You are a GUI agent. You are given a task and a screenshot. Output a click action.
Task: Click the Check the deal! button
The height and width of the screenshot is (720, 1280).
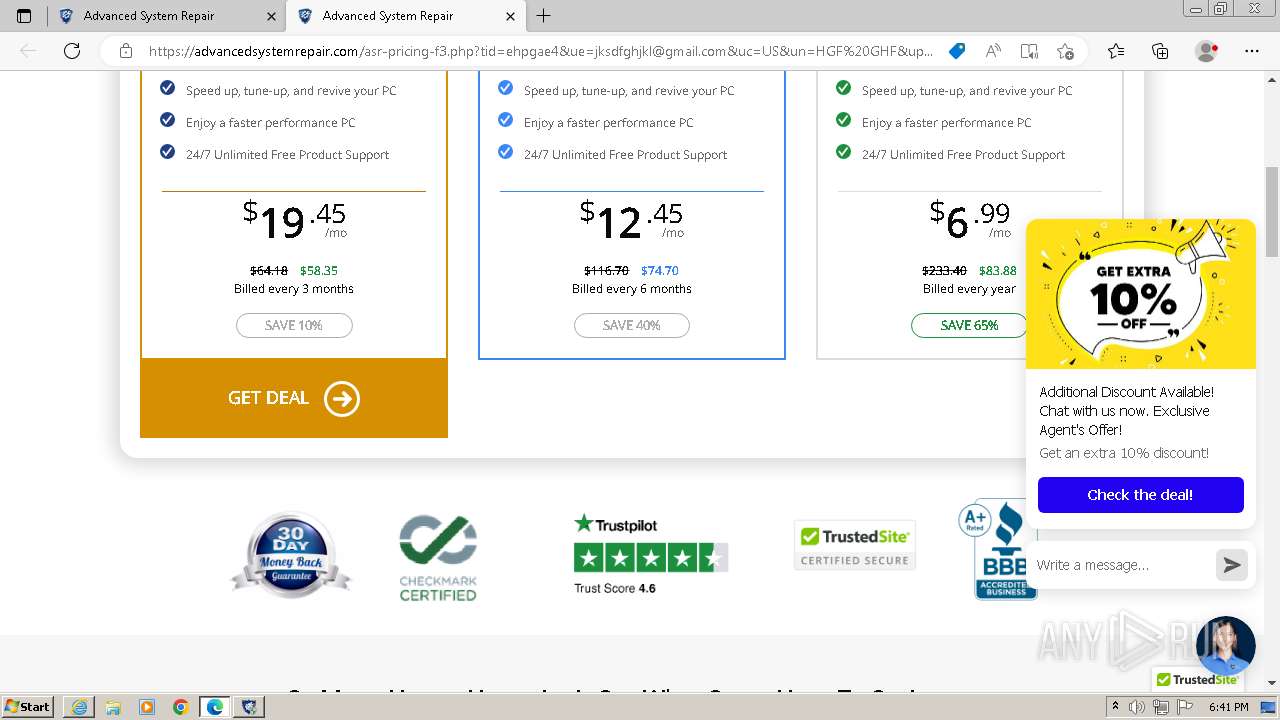tap(1140, 495)
